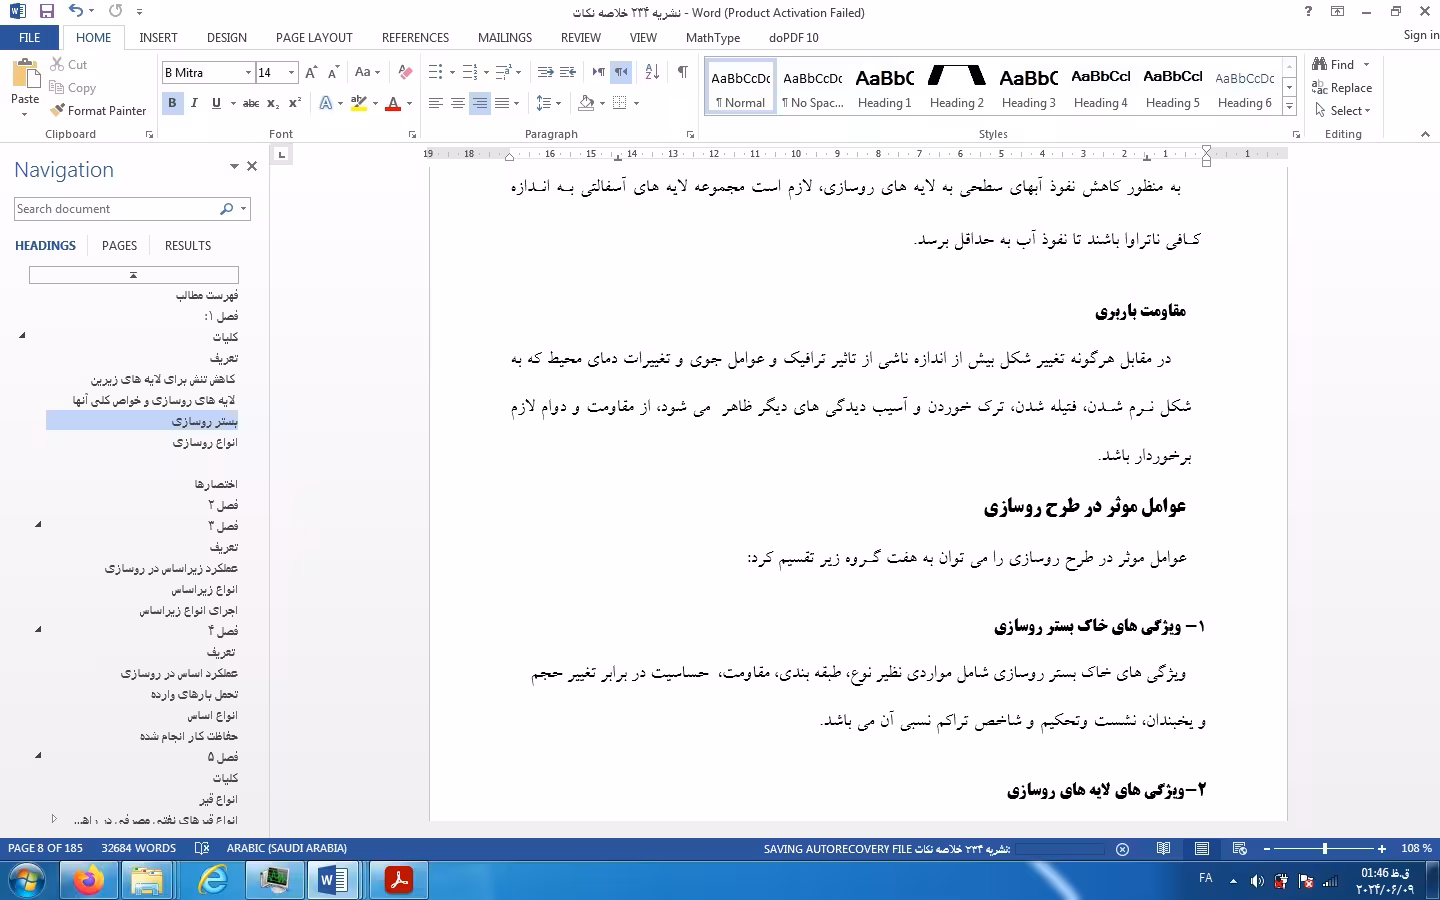
Task: Click the Sort icon in Paragraph group
Action: [x=652, y=72]
